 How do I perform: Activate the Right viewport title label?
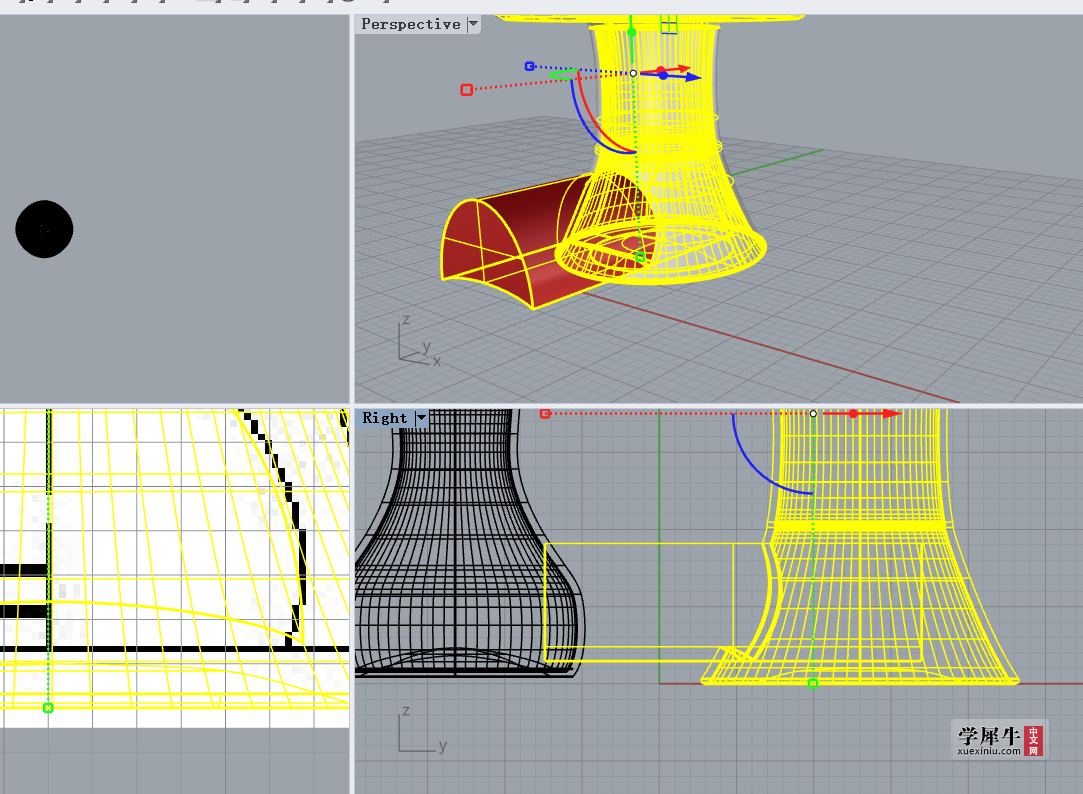pos(385,418)
